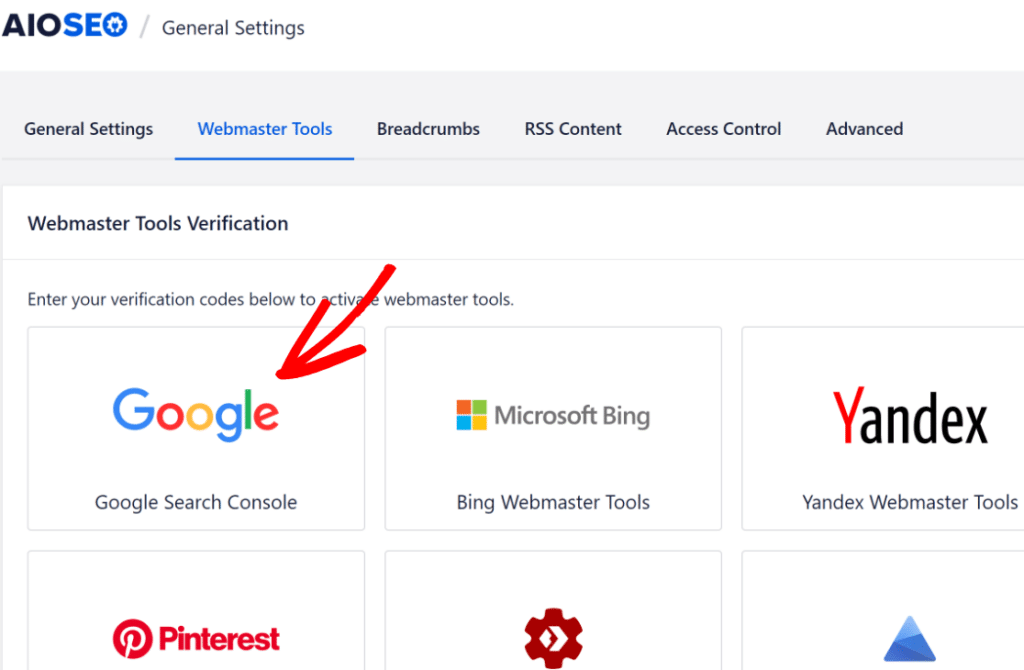This screenshot has height=670, width=1024.
Task: Click the AIOSEO logo
Action: pos(66,24)
